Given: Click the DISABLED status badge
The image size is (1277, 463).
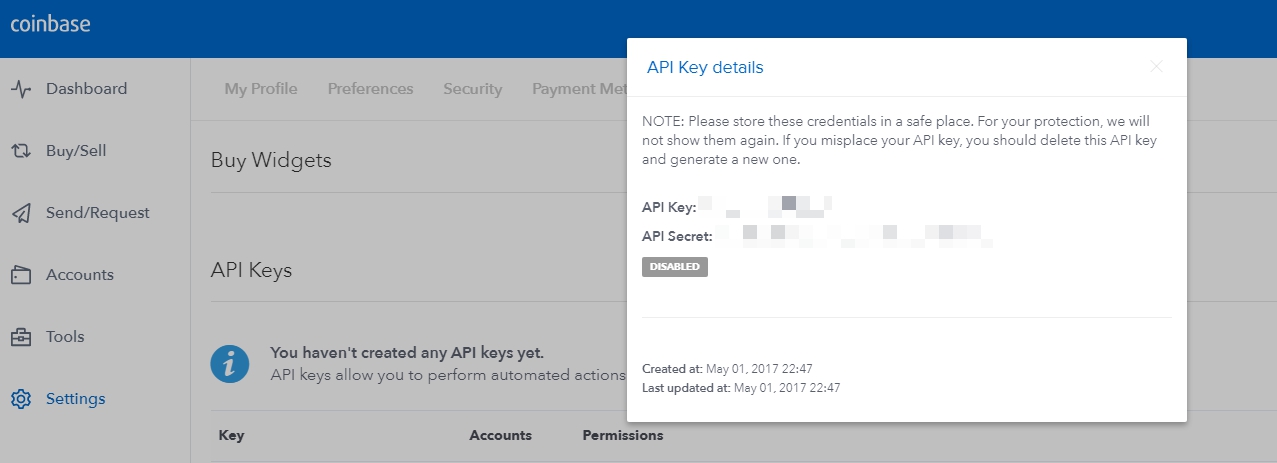Looking at the screenshot, I should [675, 267].
